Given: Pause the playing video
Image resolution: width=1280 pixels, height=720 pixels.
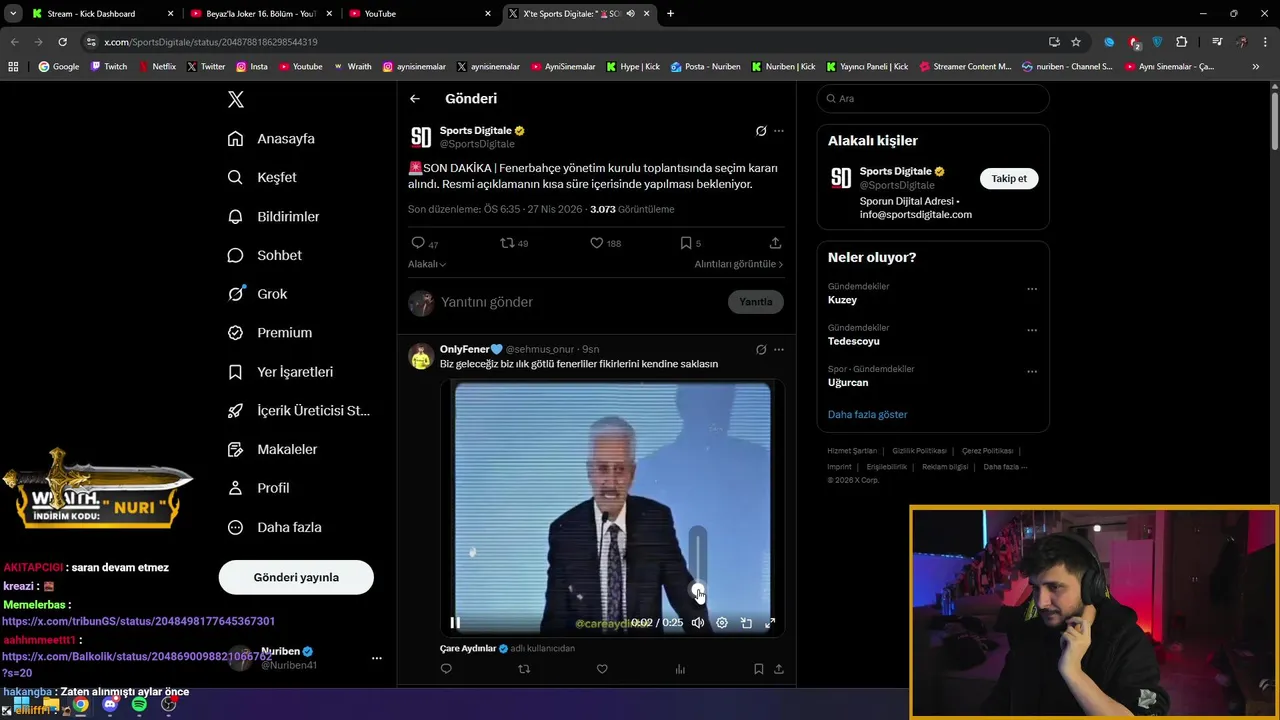Looking at the screenshot, I should point(455,623).
